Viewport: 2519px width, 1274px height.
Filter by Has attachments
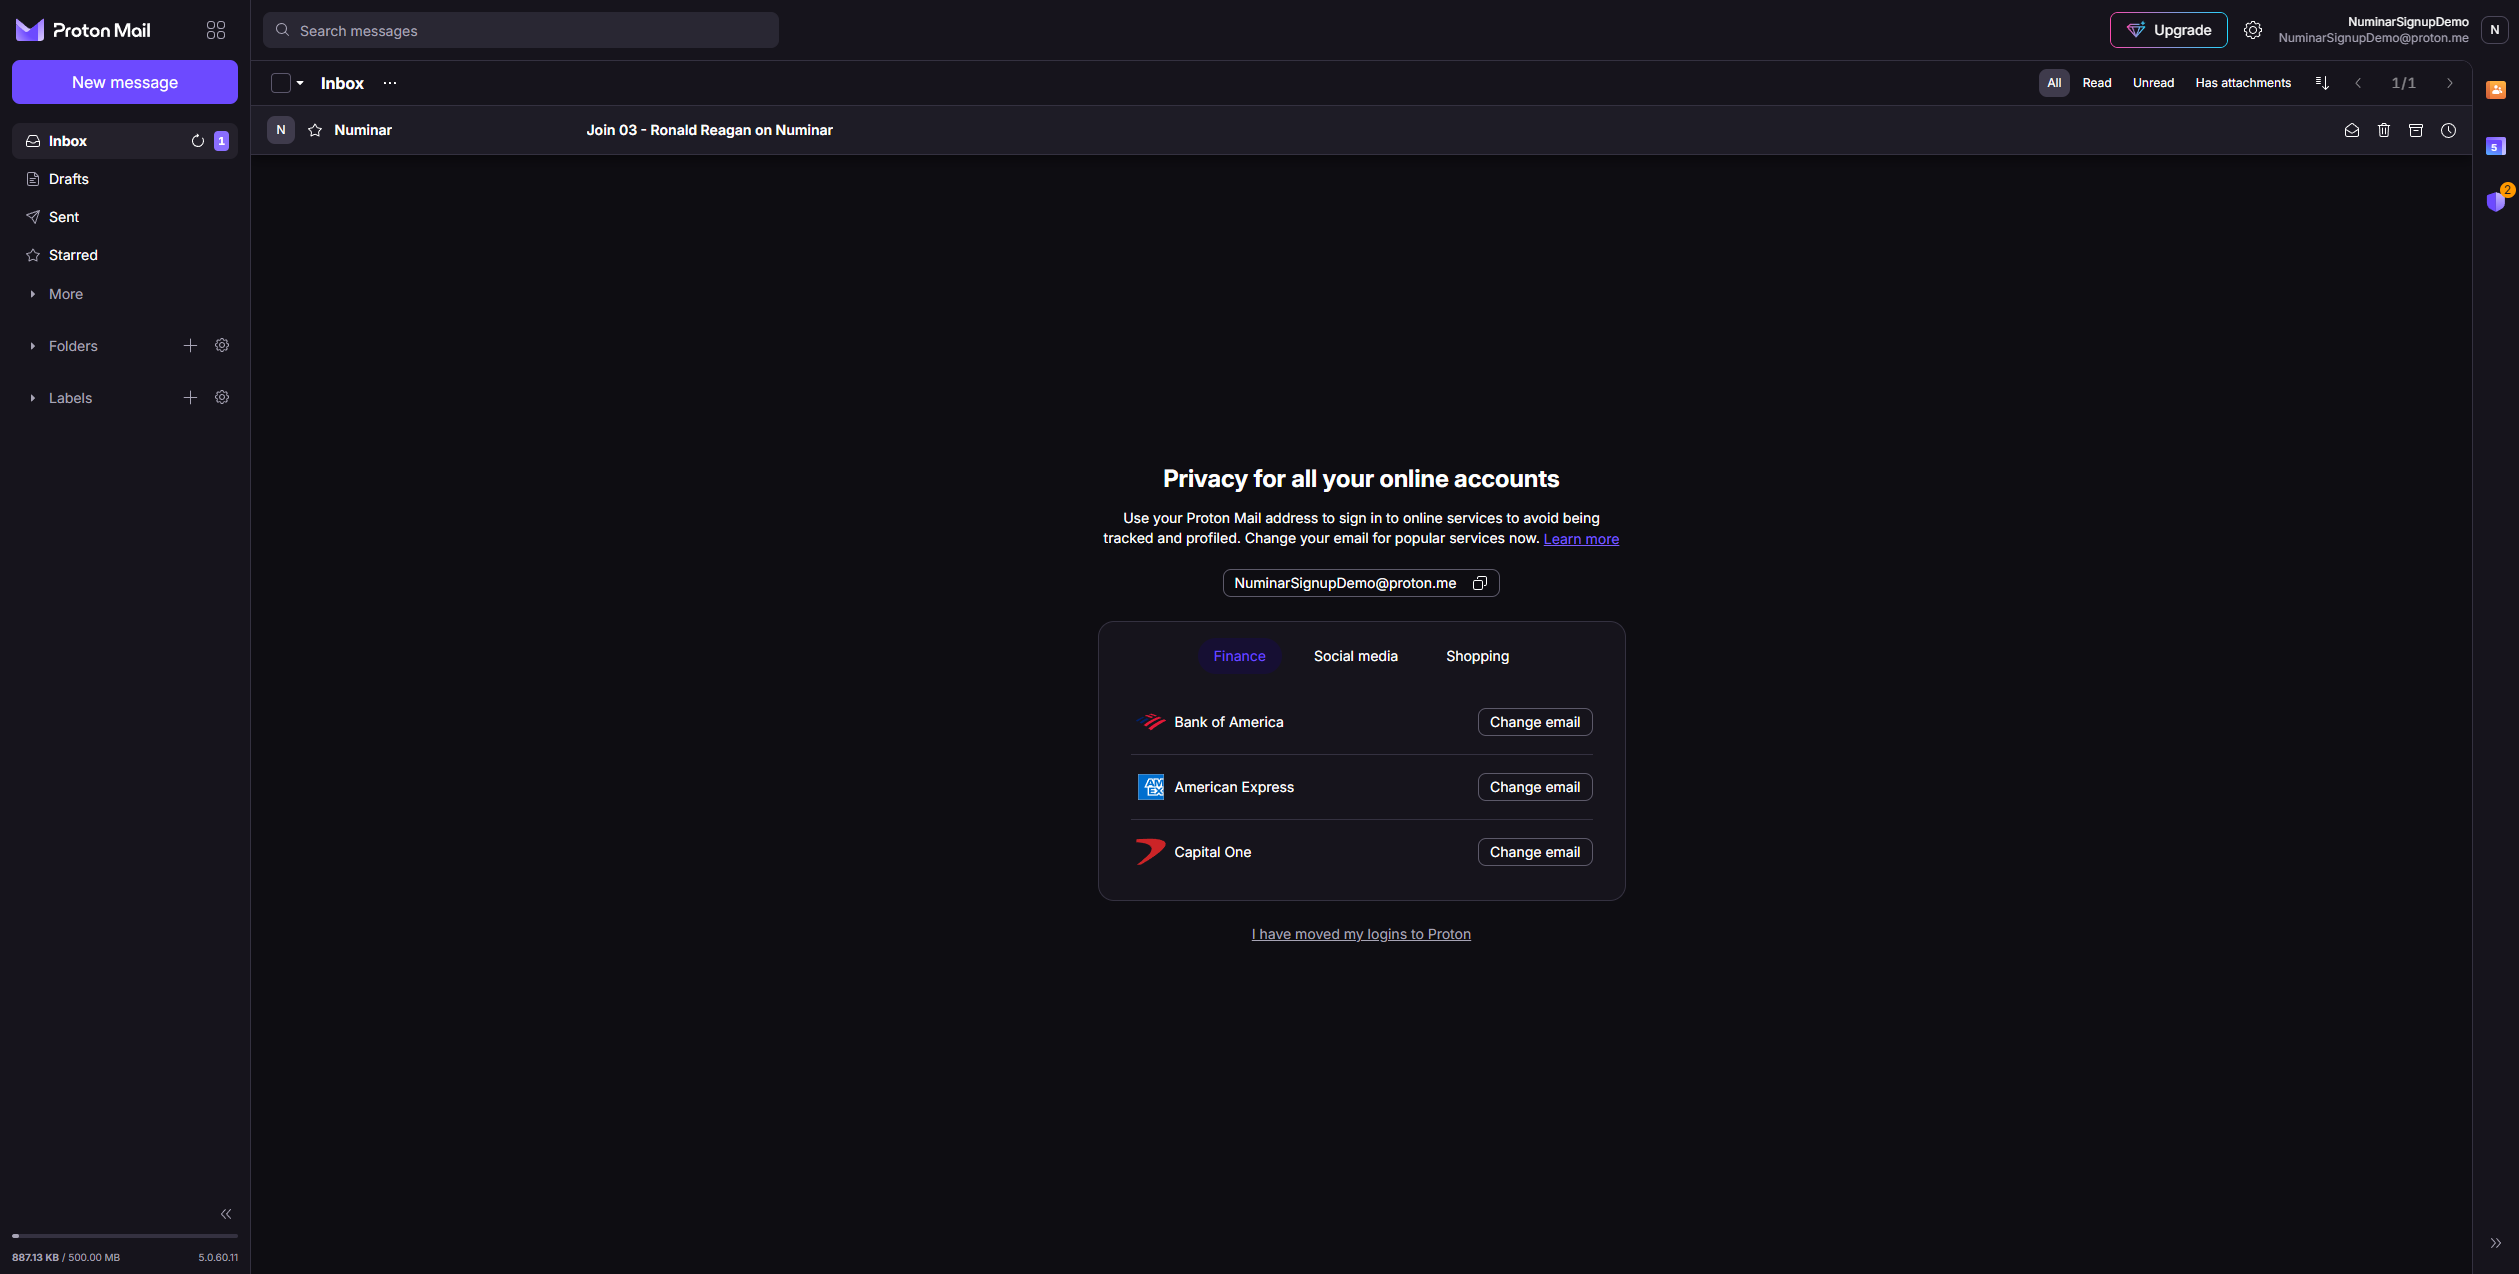(x=2243, y=83)
